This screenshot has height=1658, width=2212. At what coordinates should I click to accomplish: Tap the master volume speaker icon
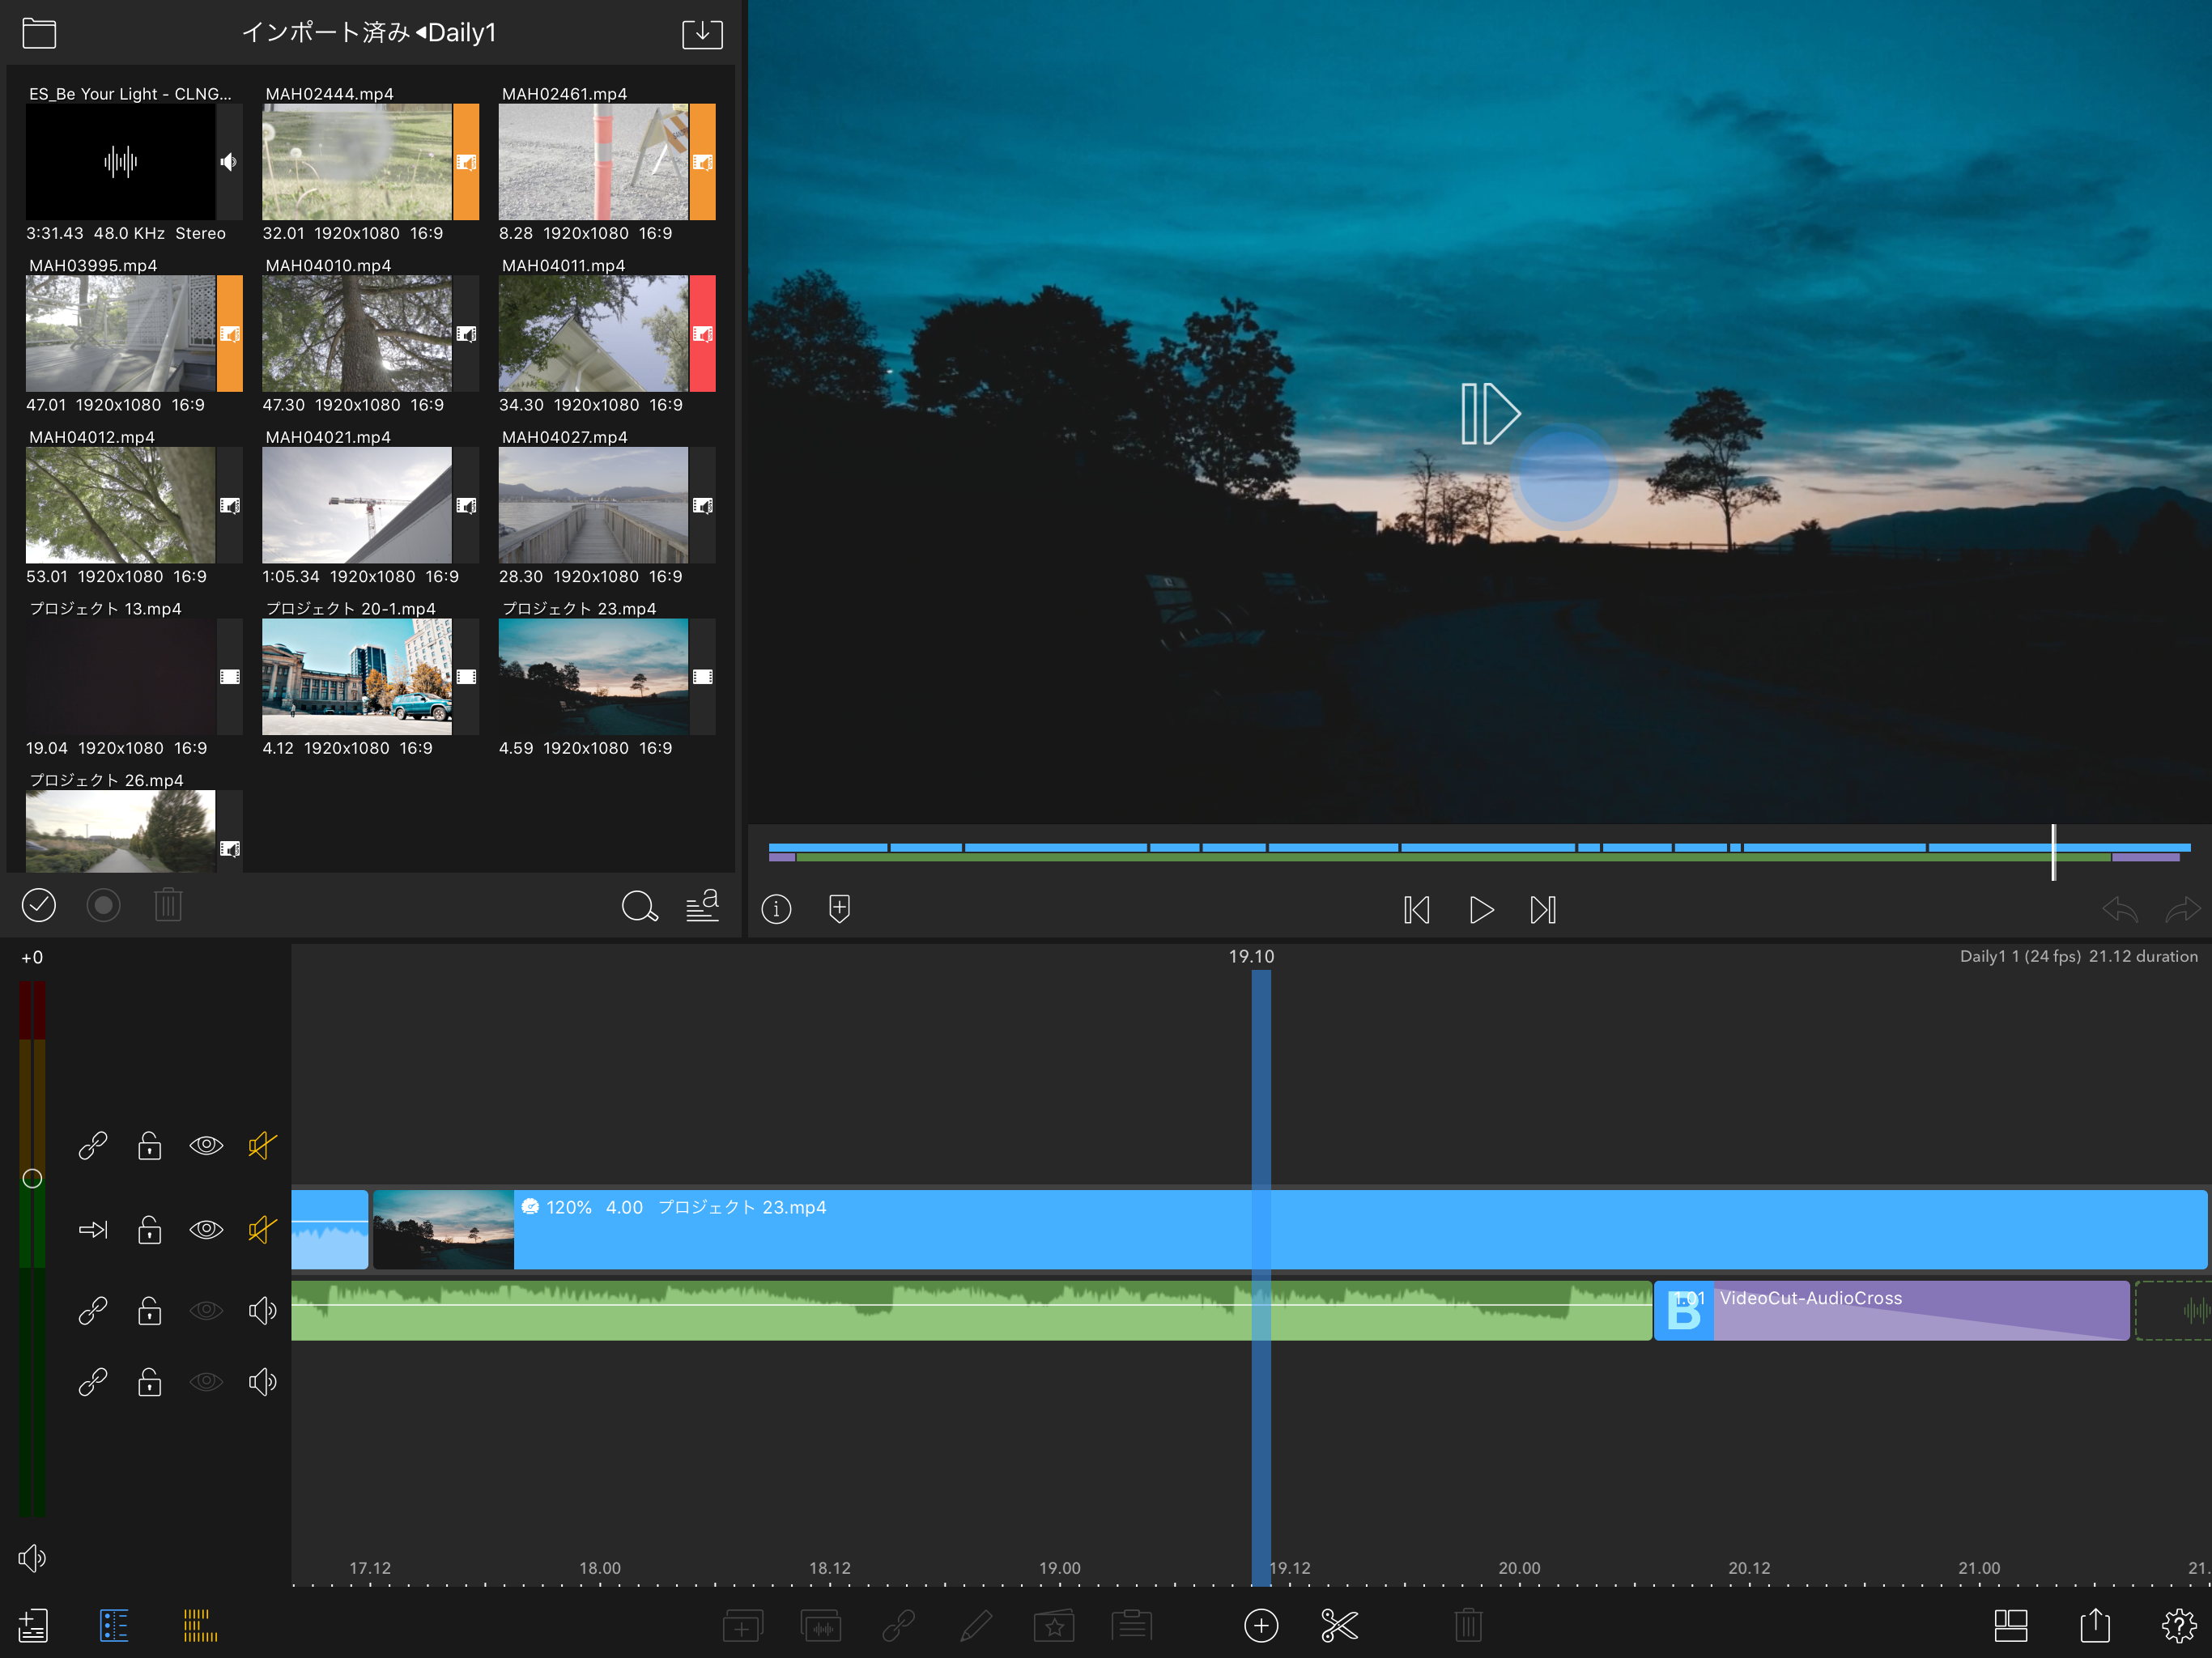32,1558
